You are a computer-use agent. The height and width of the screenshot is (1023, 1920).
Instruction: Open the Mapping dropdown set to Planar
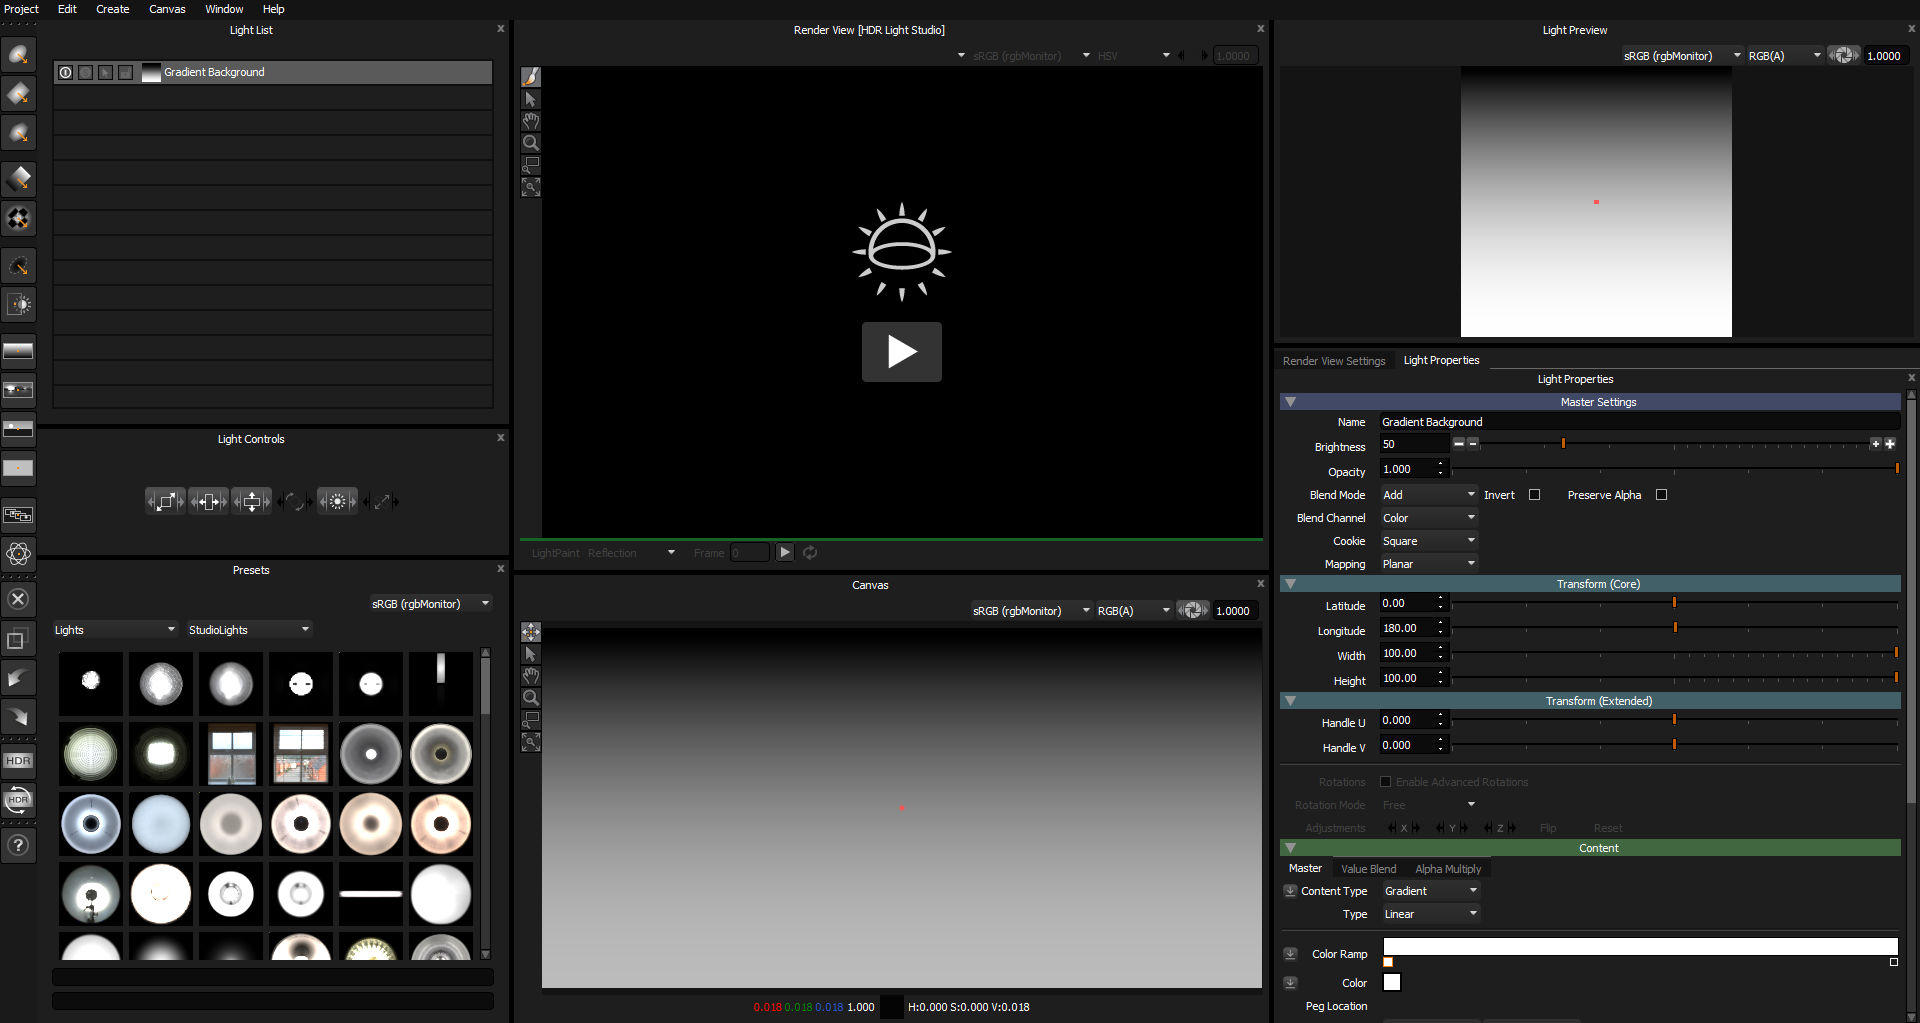tap(1429, 564)
